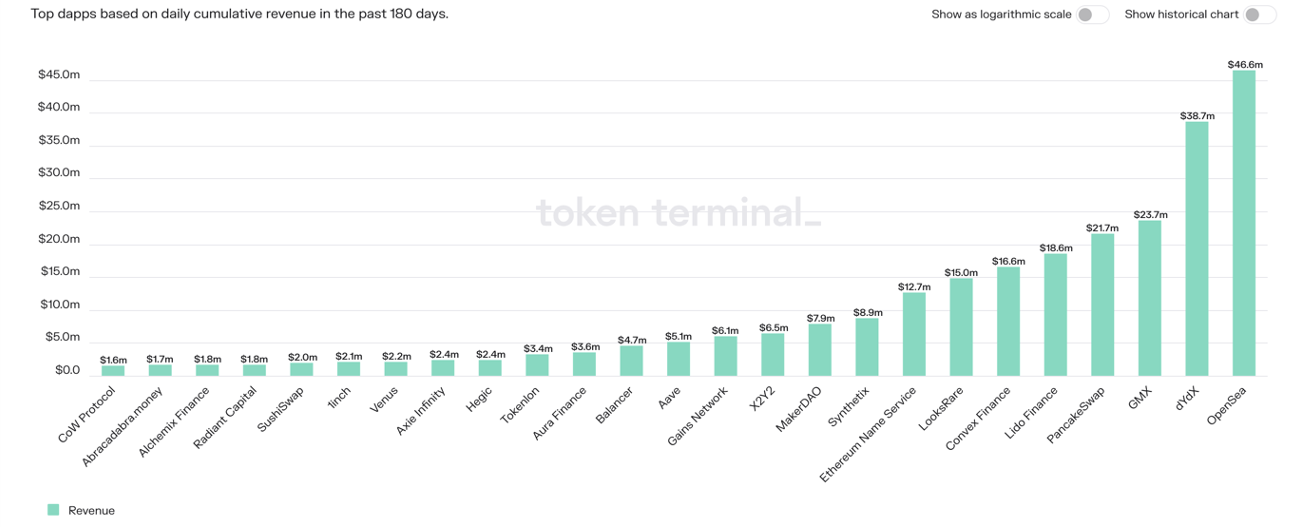Click the token terminal watermark logo
Viewport: 1310px width, 530px height.
coord(678,213)
